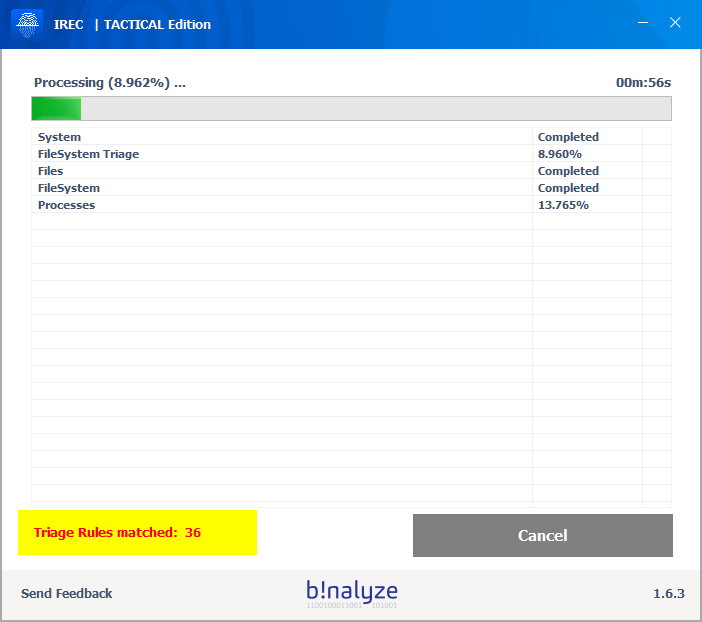The height and width of the screenshot is (622, 702).
Task: Click the Processing percentage label
Action: [x=110, y=83]
